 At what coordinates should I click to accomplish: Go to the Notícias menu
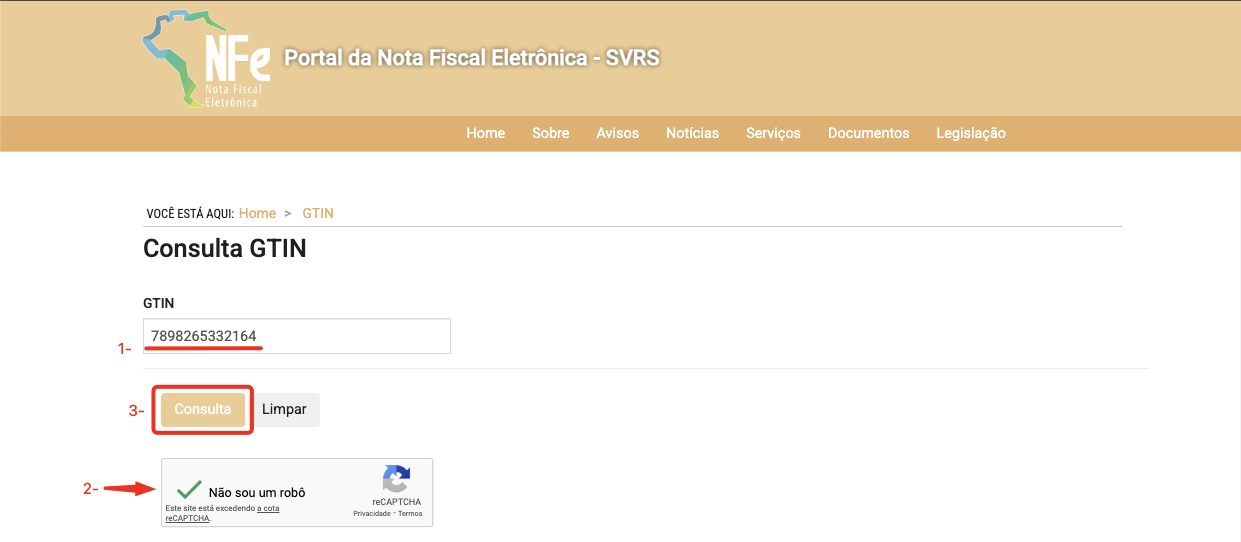693,133
